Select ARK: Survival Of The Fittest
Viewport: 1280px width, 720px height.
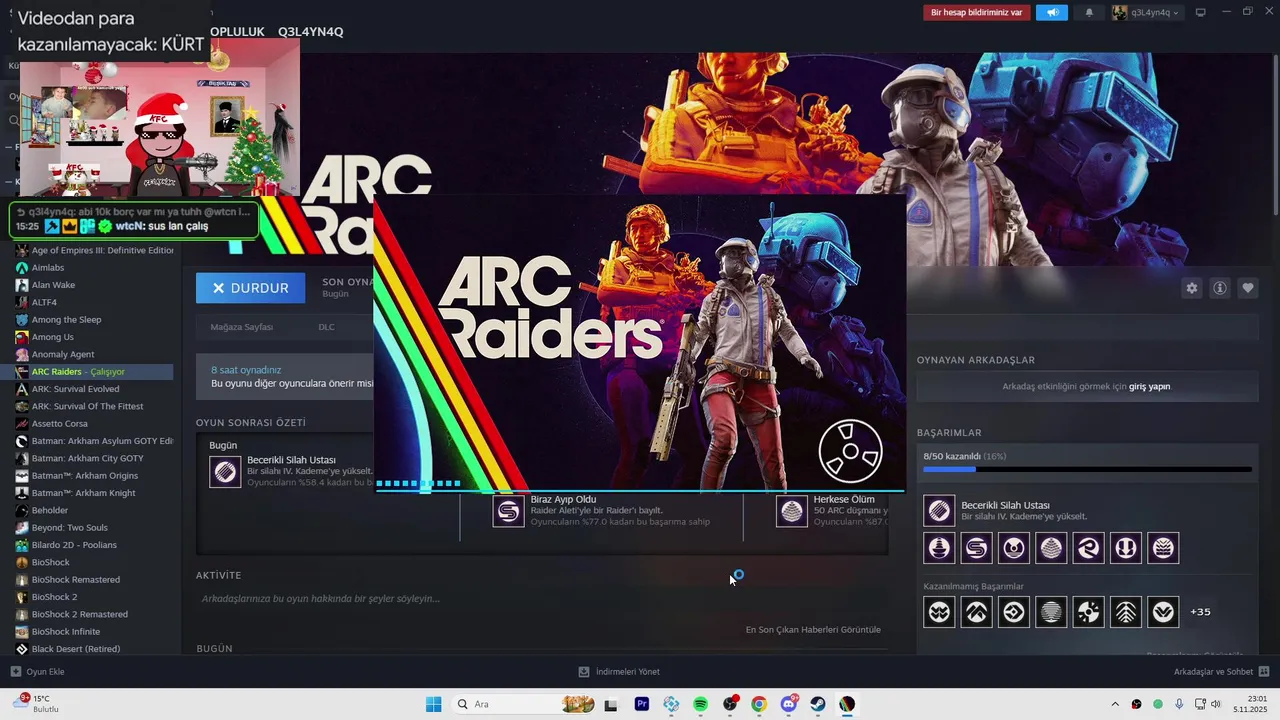pyautogui.click(x=94, y=406)
